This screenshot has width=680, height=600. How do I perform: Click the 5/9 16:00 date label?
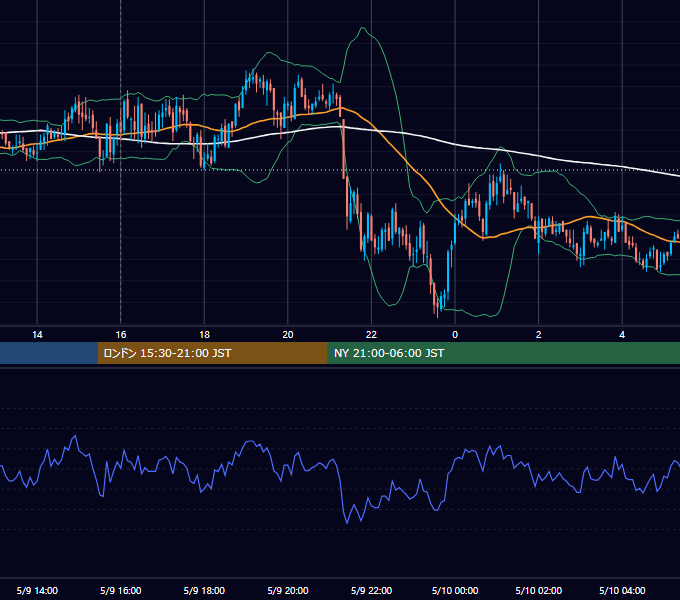[121, 590]
